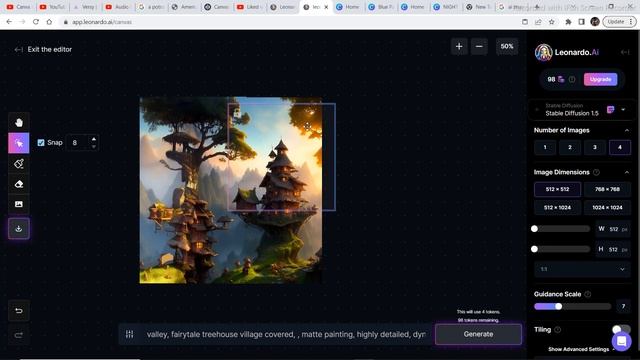Screen dimensions: 640x360
Task: Choose 1024 × 1024 dimensions
Action: [x=607, y=207]
